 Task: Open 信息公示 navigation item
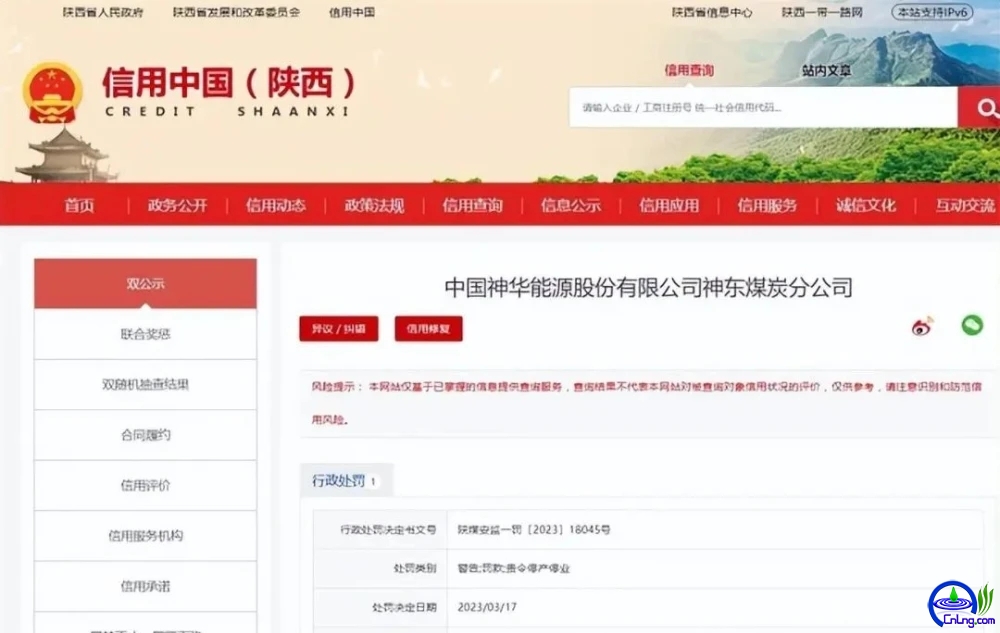(571, 205)
